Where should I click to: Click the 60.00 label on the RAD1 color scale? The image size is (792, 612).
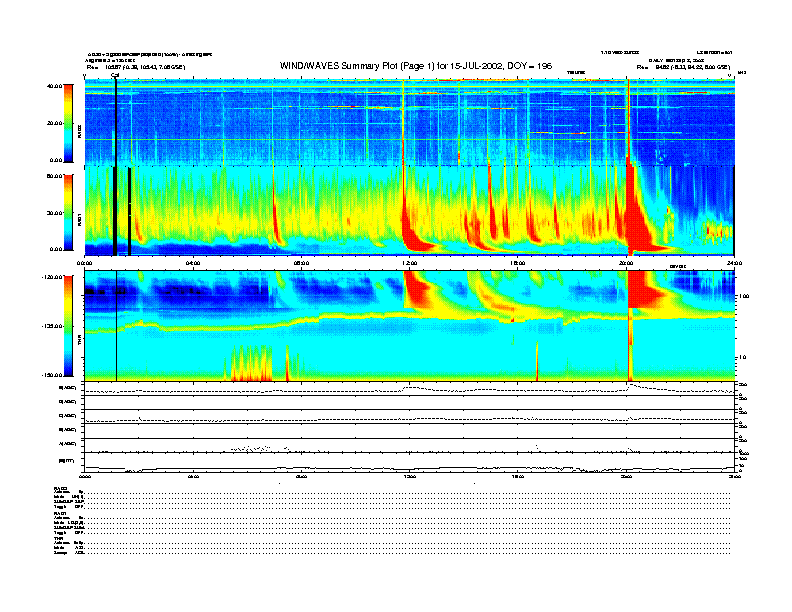(x=55, y=176)
